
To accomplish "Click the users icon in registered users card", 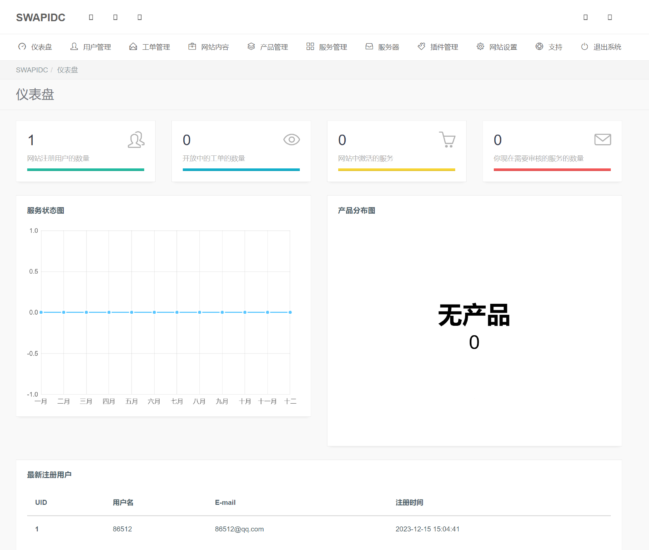I will [x=136, y=140].
